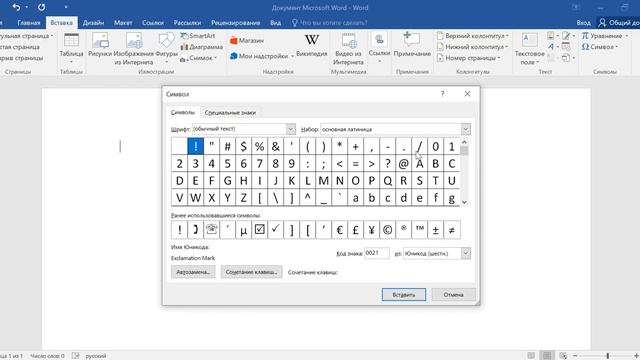Open Footer (Нижний колонтитул) menu
The image size is (640, 360).
[x=473, y=47]
